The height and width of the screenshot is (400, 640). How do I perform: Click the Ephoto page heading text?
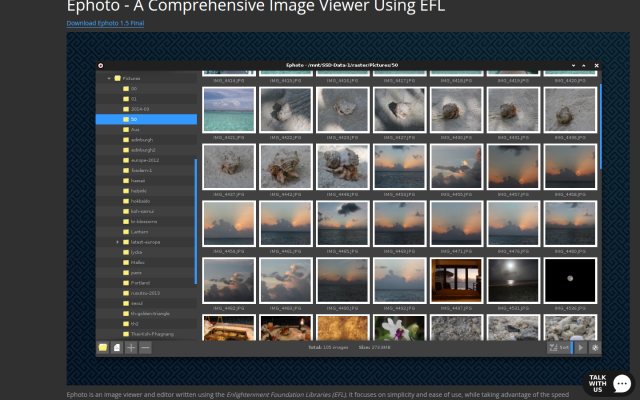pos(256,7)
